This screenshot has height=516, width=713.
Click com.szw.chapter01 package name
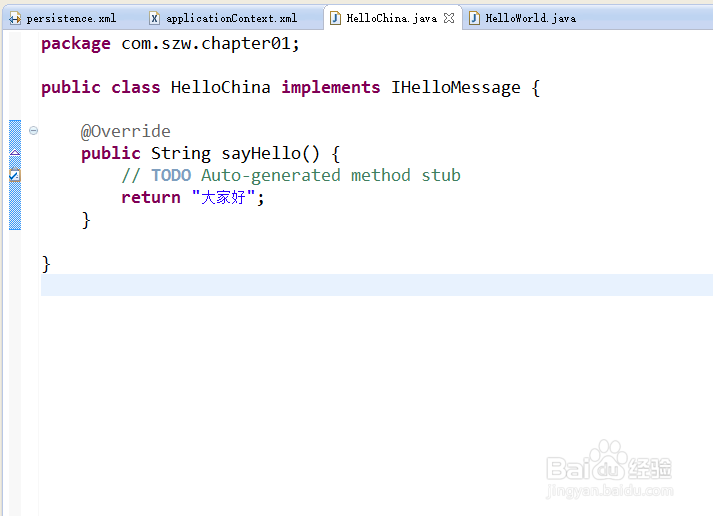[206, 44]
